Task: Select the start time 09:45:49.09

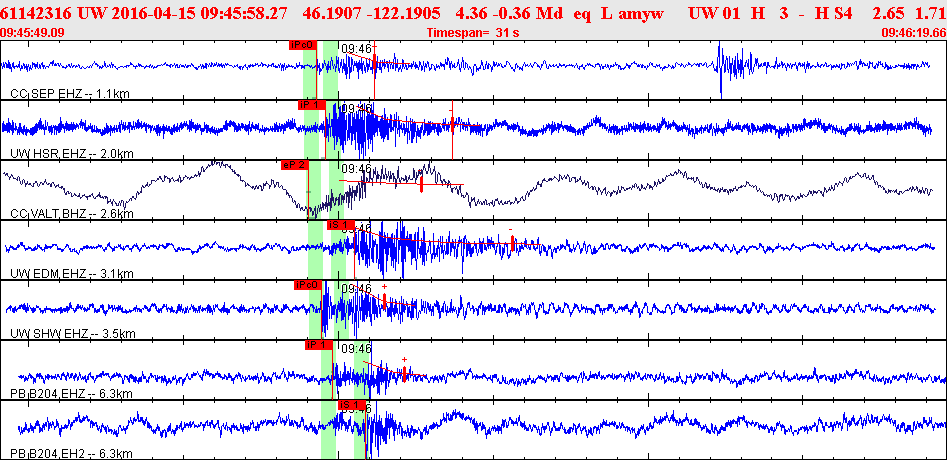Action: pos(32,33)
